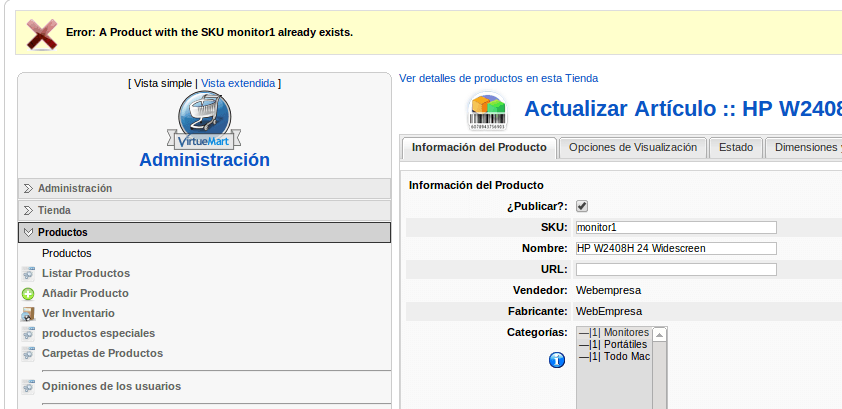Click the blue info icon under Categorías
The image size is (842, 409).
point(557,360)
